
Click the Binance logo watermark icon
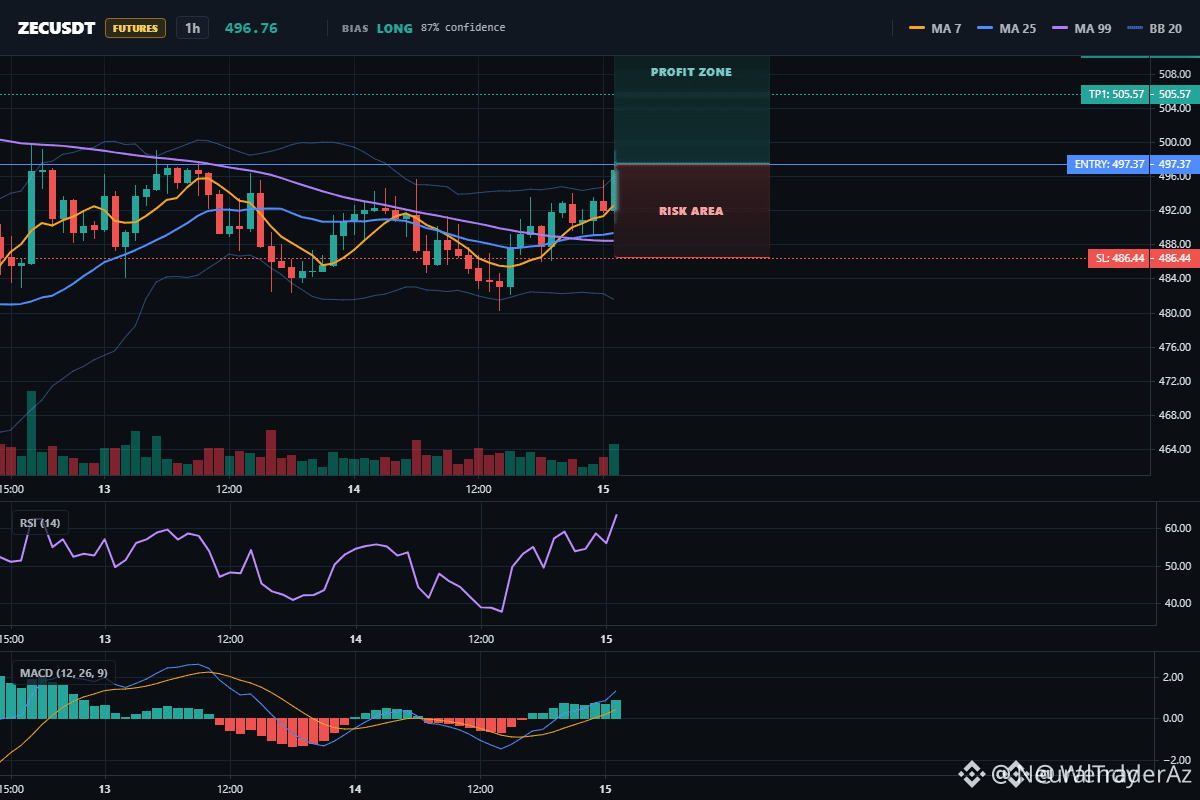pyautogui.click(x=971, y=773)
